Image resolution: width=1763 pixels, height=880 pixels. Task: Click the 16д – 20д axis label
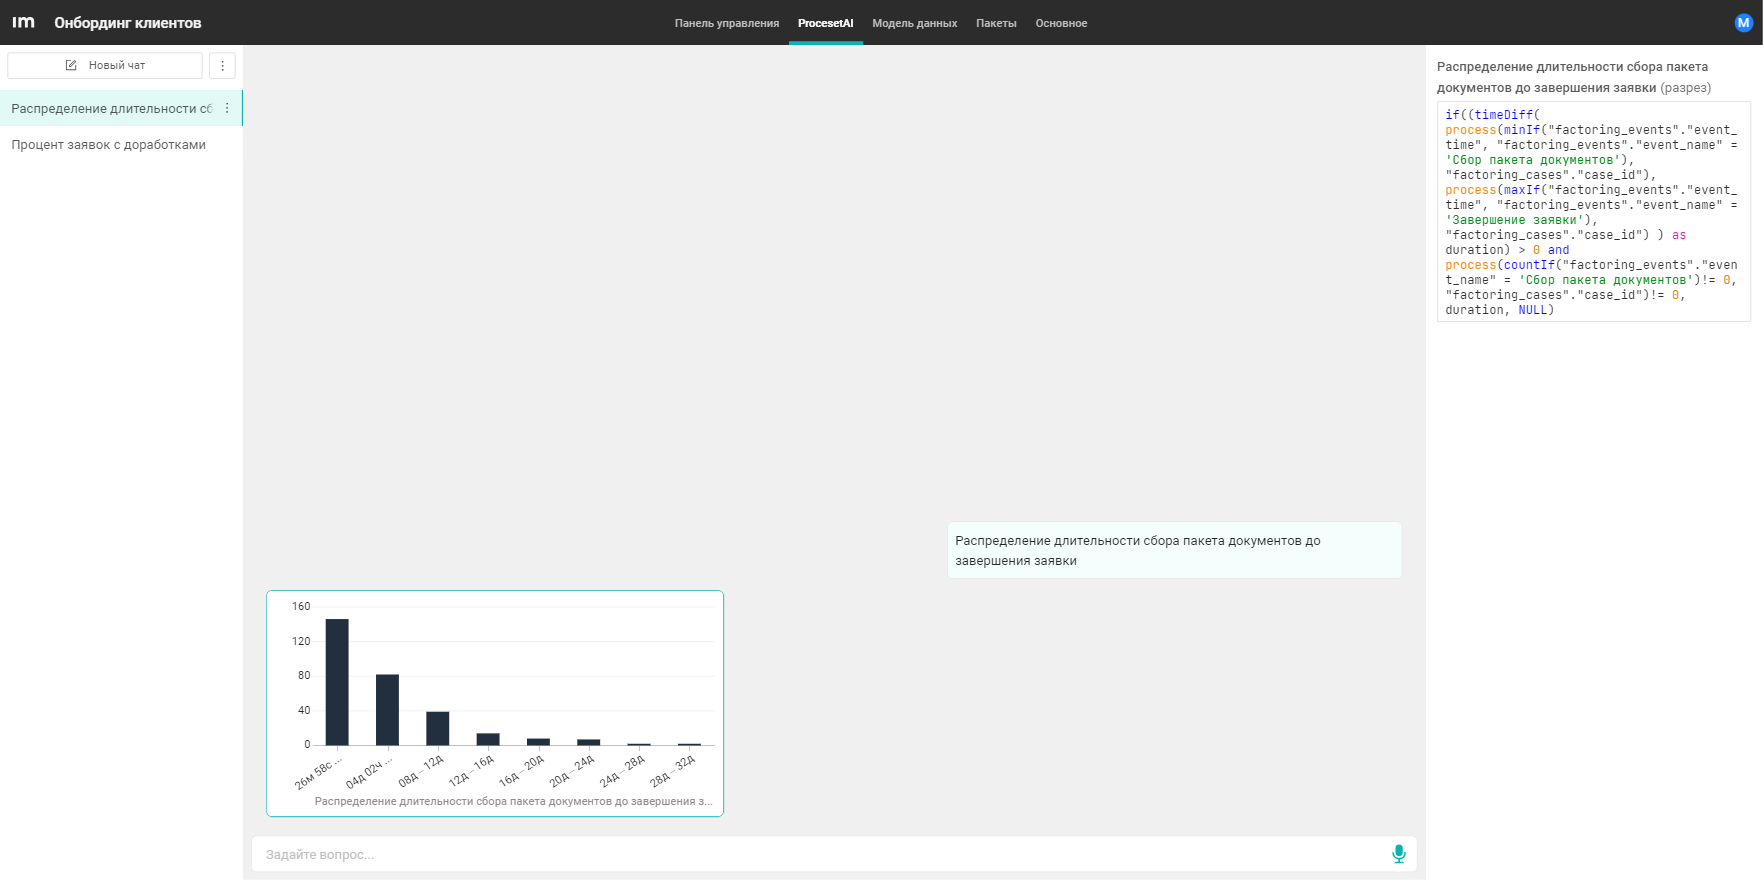[x=522, y=771]
